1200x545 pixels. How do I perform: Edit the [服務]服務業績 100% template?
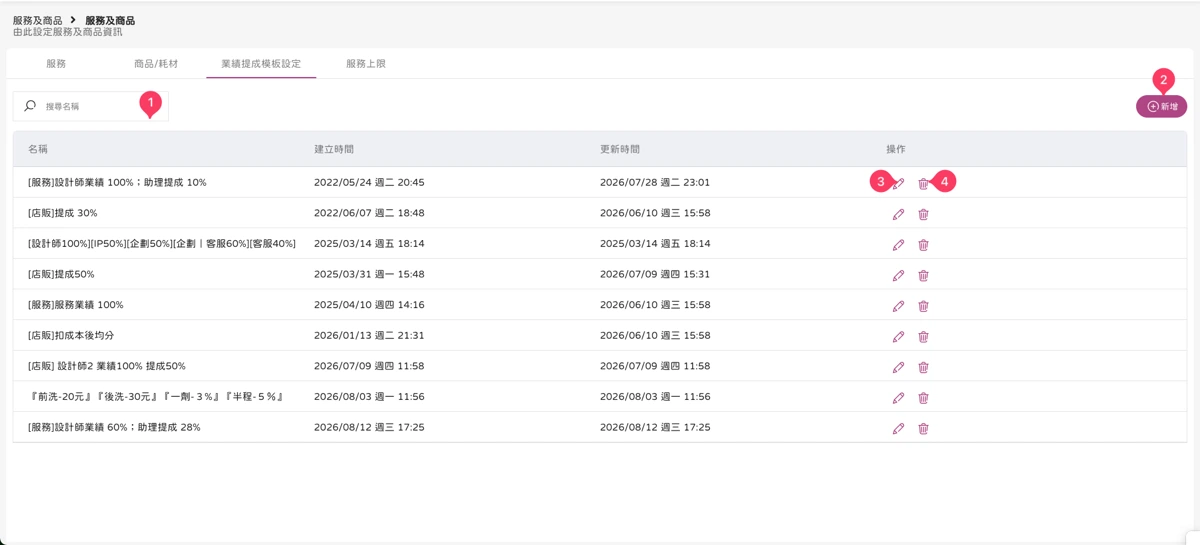898,306
